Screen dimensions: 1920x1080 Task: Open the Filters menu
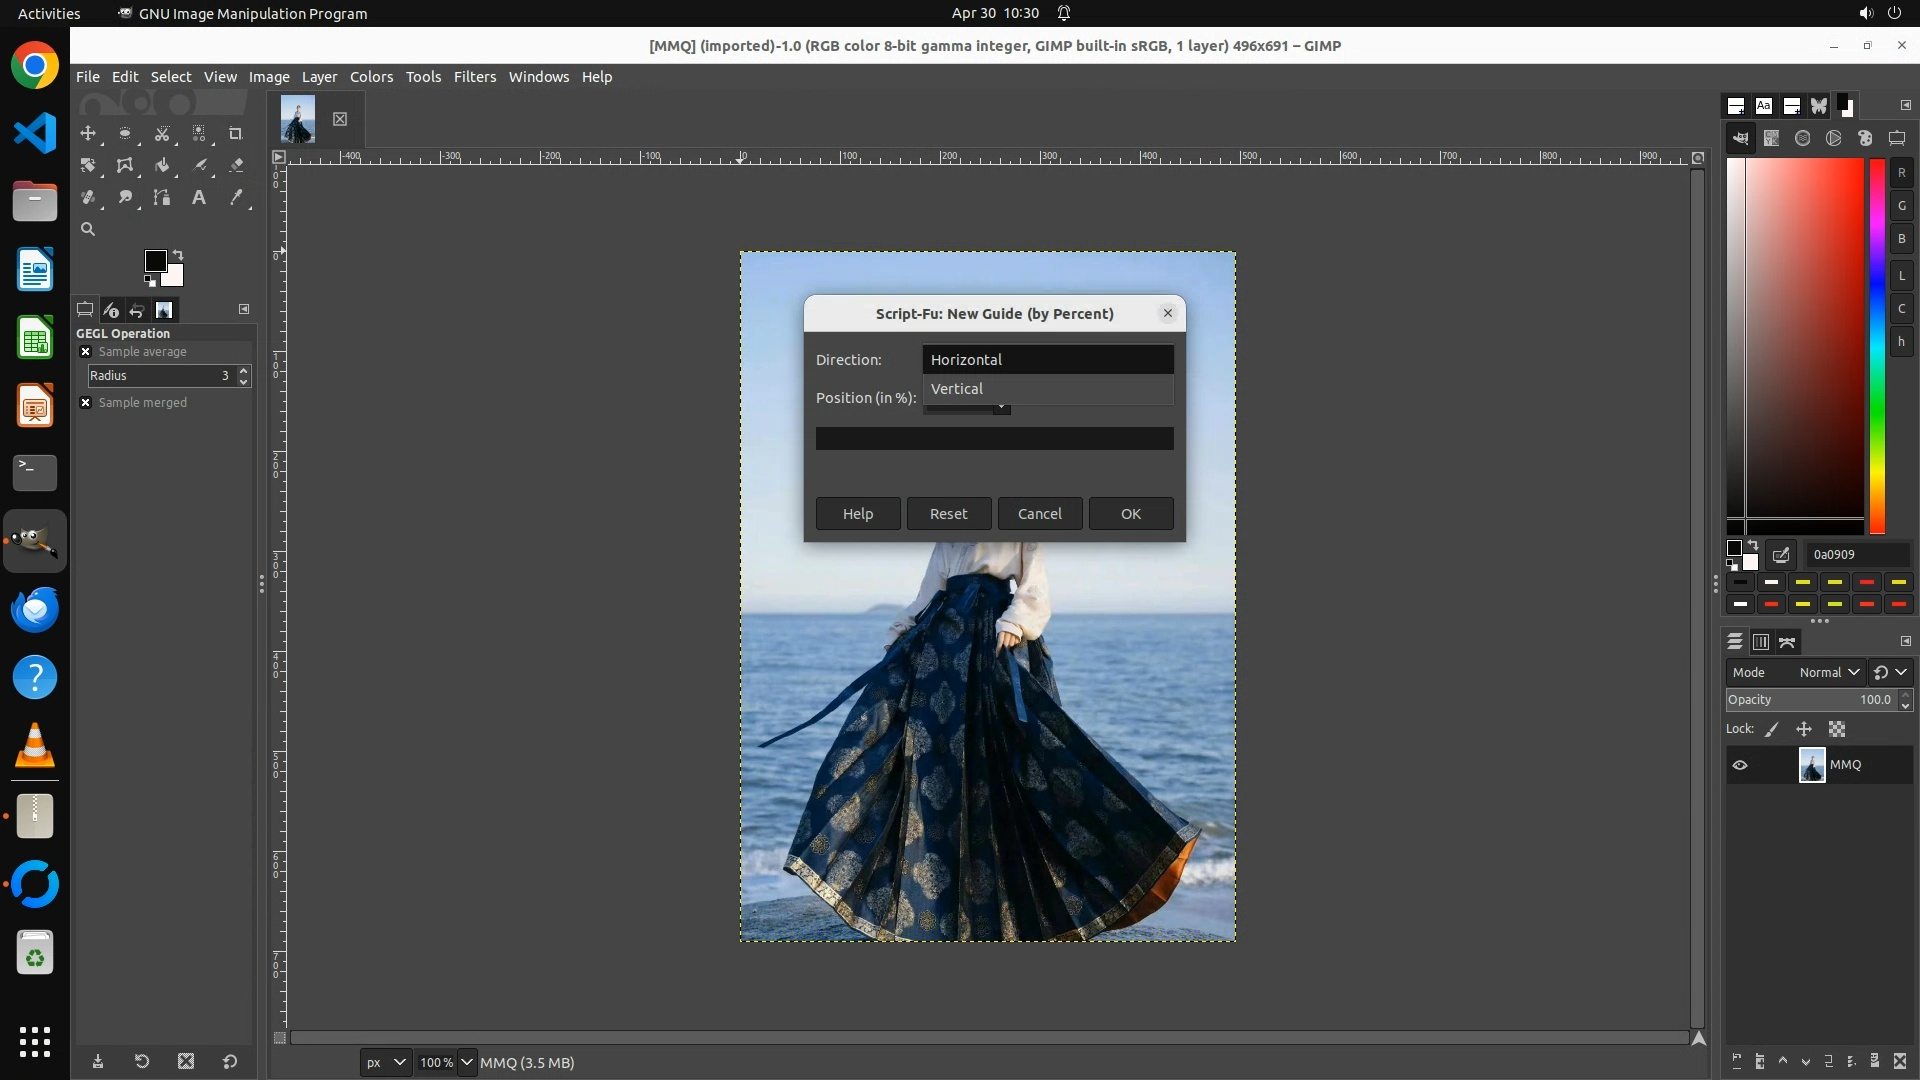pos(474,77)
